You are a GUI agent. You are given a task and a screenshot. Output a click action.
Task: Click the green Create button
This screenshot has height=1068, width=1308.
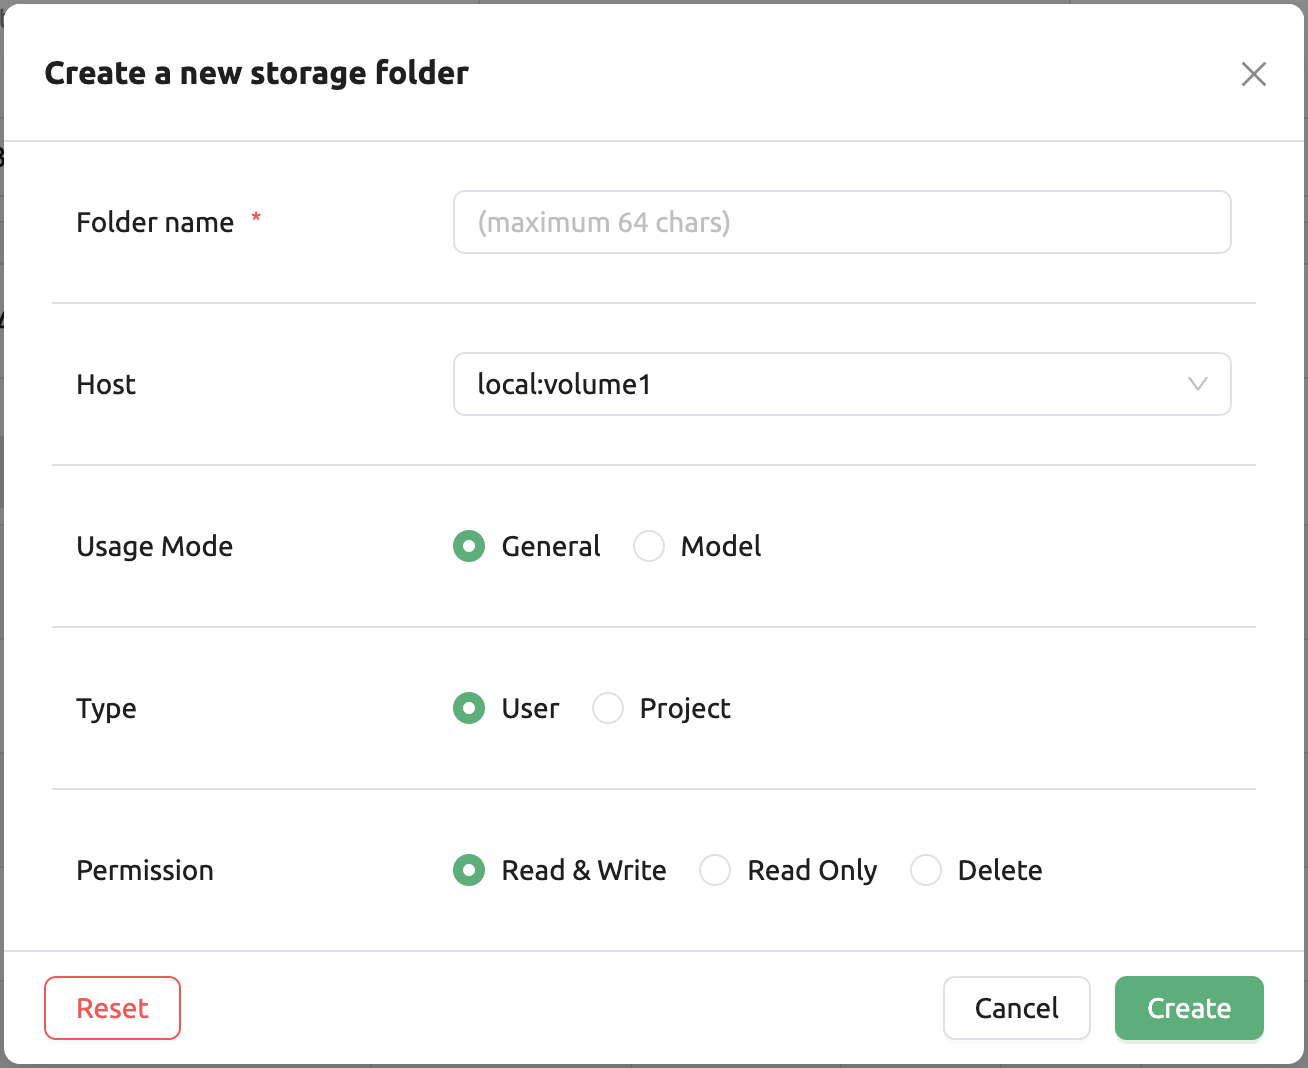tap(1189, 1008)
